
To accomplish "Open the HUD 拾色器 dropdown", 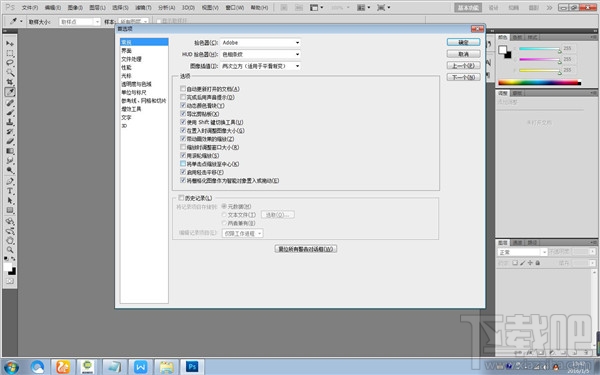I will coord(260,54).
